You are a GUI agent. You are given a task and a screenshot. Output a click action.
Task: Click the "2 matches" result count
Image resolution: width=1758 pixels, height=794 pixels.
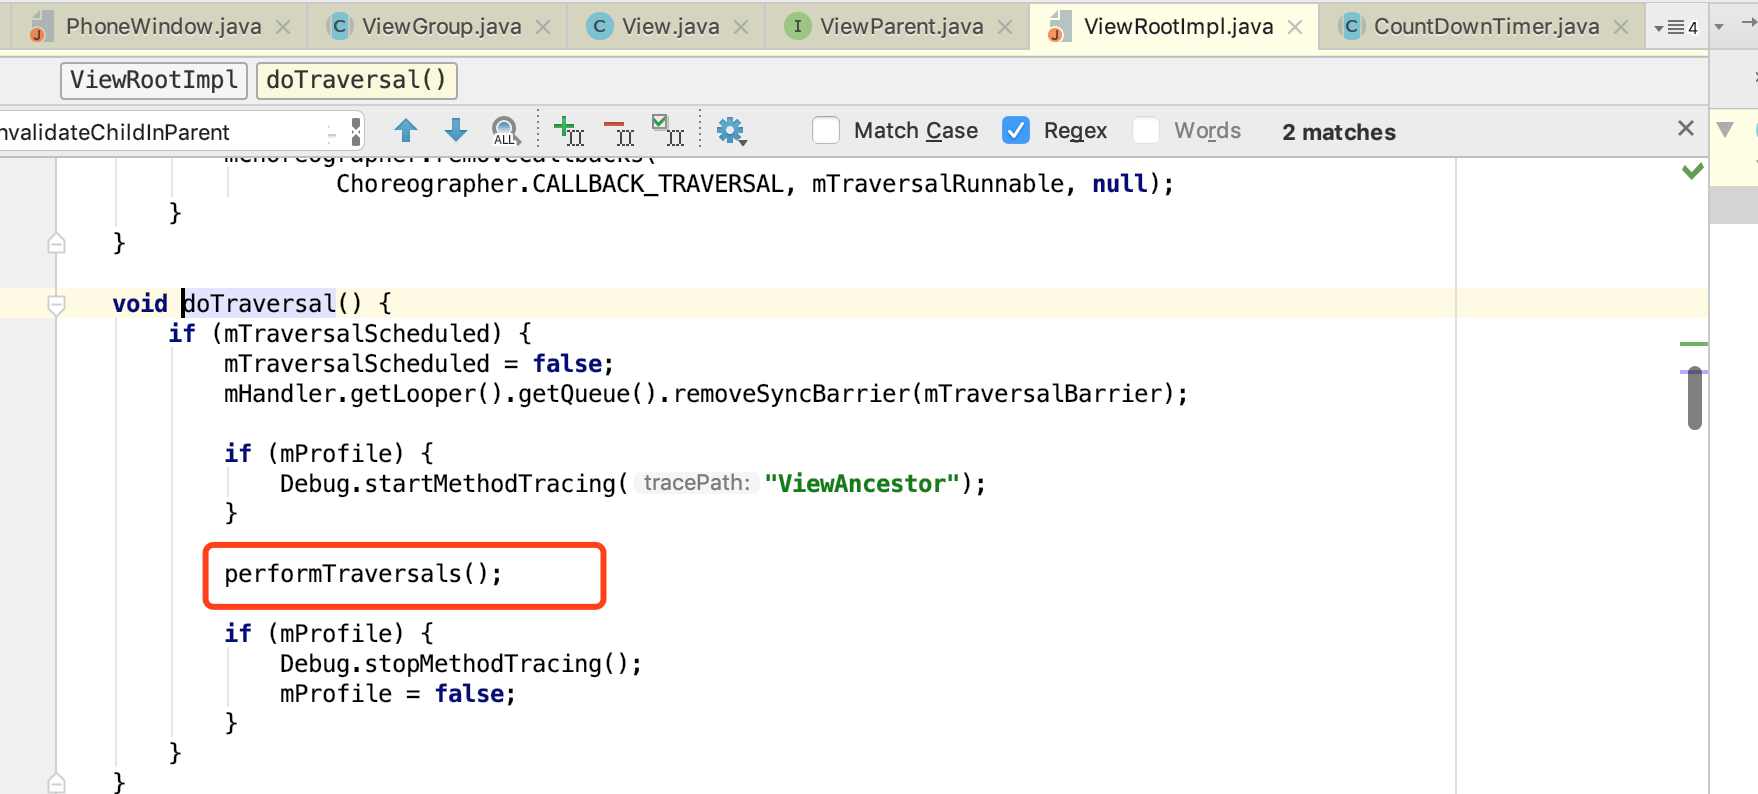(x=1339, y=132)
